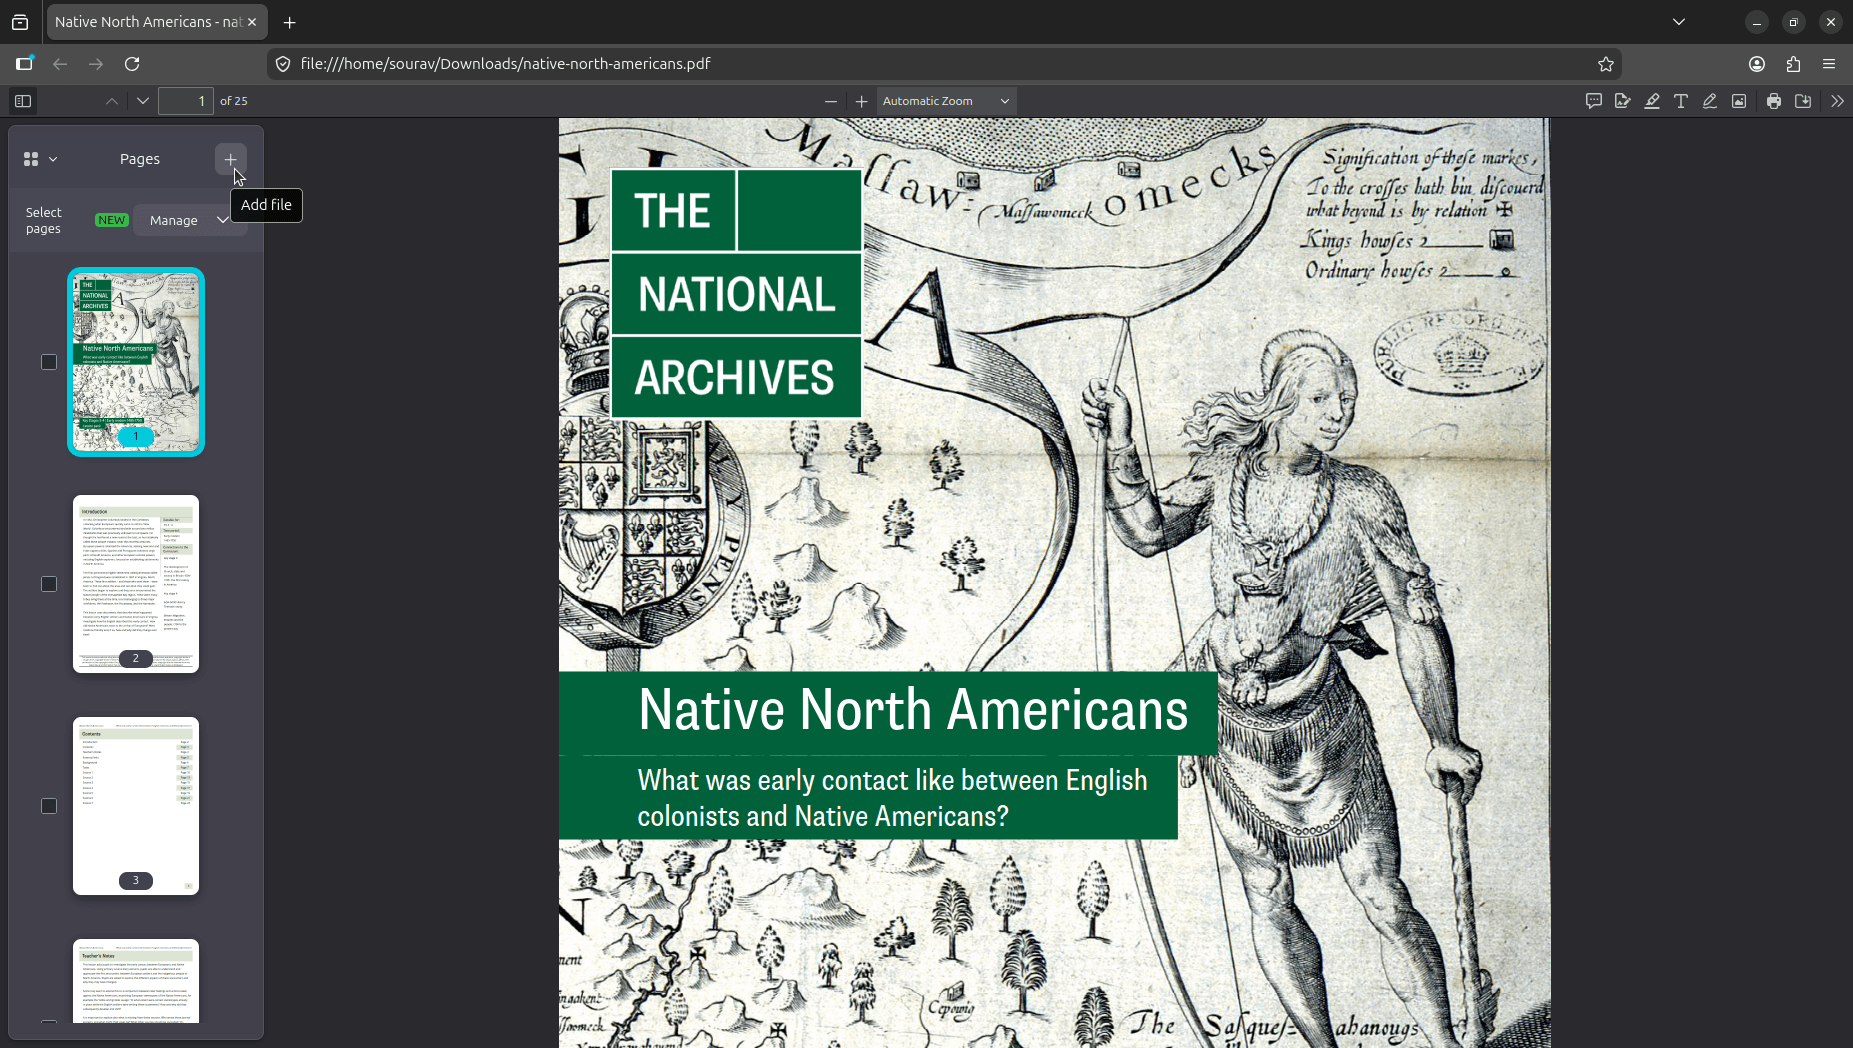Click the Pages sidebar heading
The image size is (1853, 1048).
pyautogui.click(x=140, y=159)
